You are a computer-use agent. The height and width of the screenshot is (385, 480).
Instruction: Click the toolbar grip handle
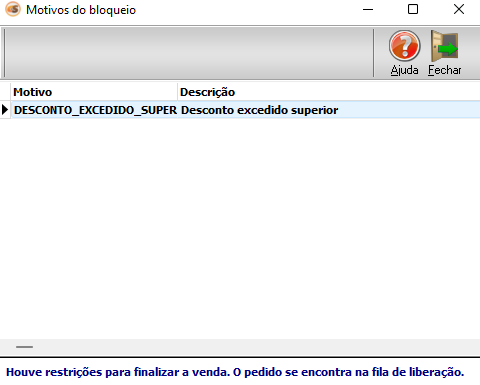coord(4,53)
